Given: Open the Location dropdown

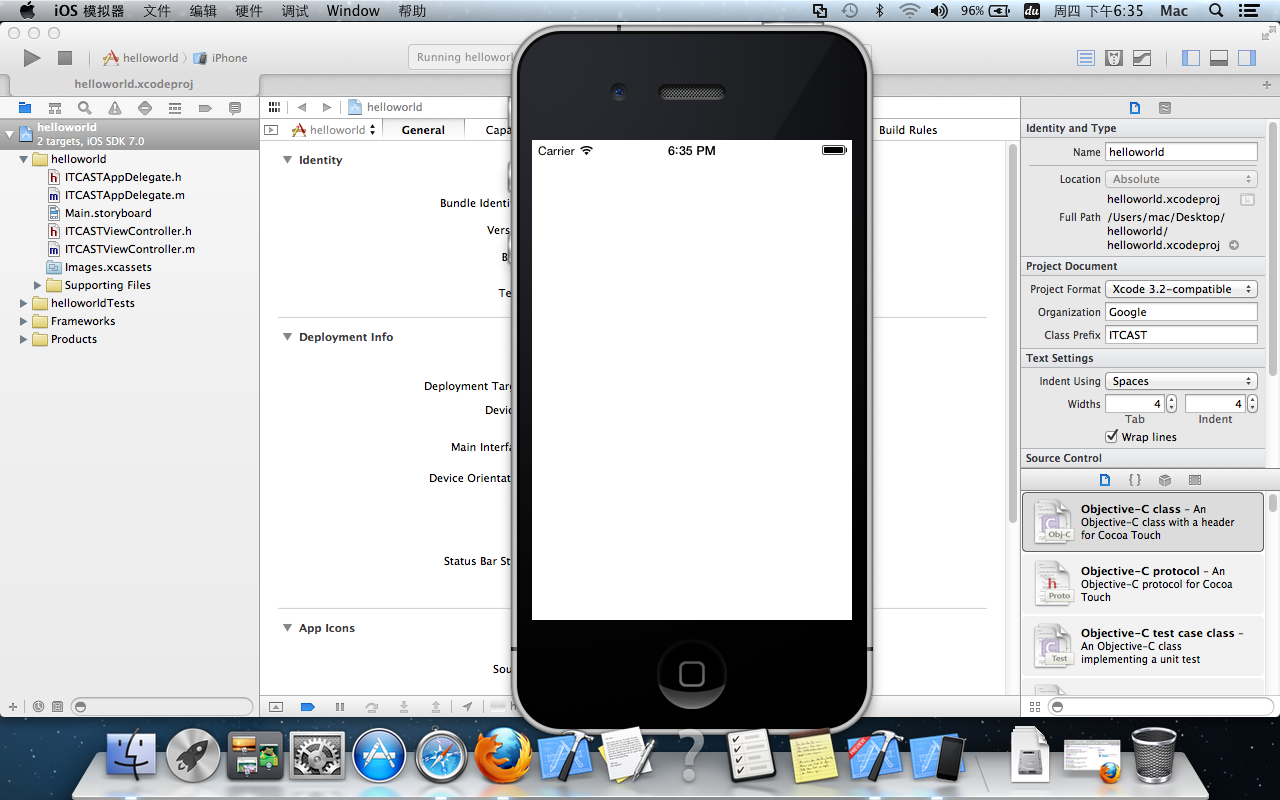Looking at the screenshot, I should [1181, 179].
